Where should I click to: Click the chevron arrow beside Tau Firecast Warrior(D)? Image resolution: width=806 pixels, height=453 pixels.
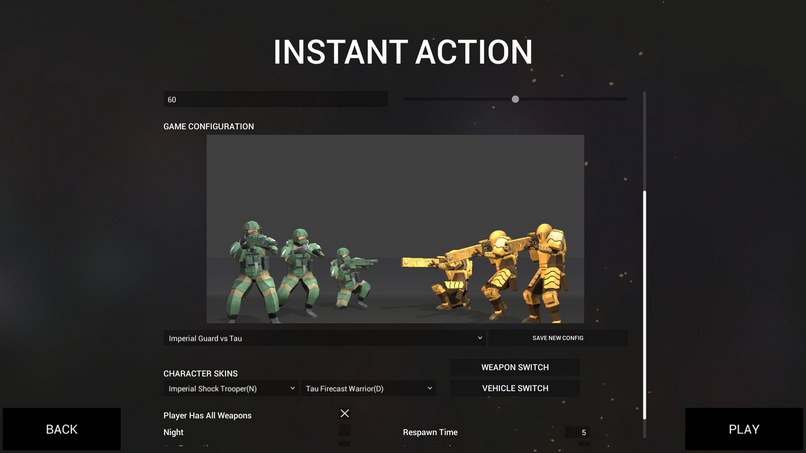click(430, 388)
